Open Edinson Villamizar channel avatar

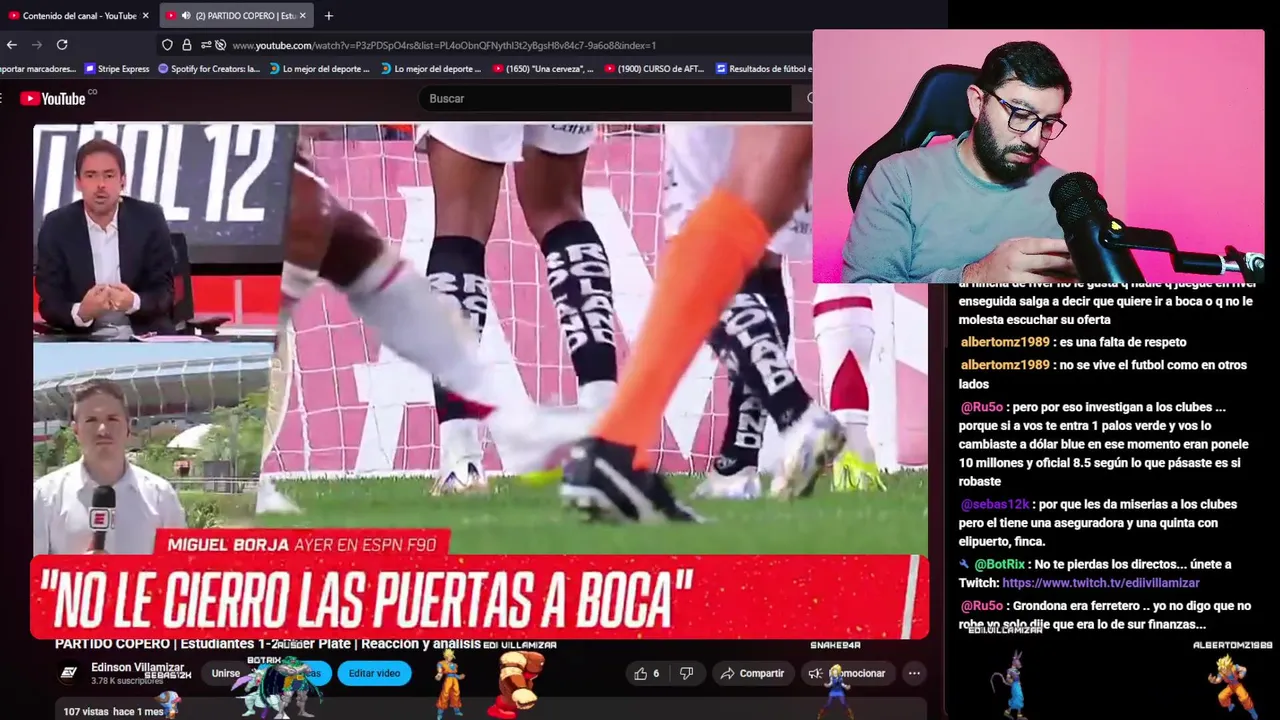tap(69, 673)
